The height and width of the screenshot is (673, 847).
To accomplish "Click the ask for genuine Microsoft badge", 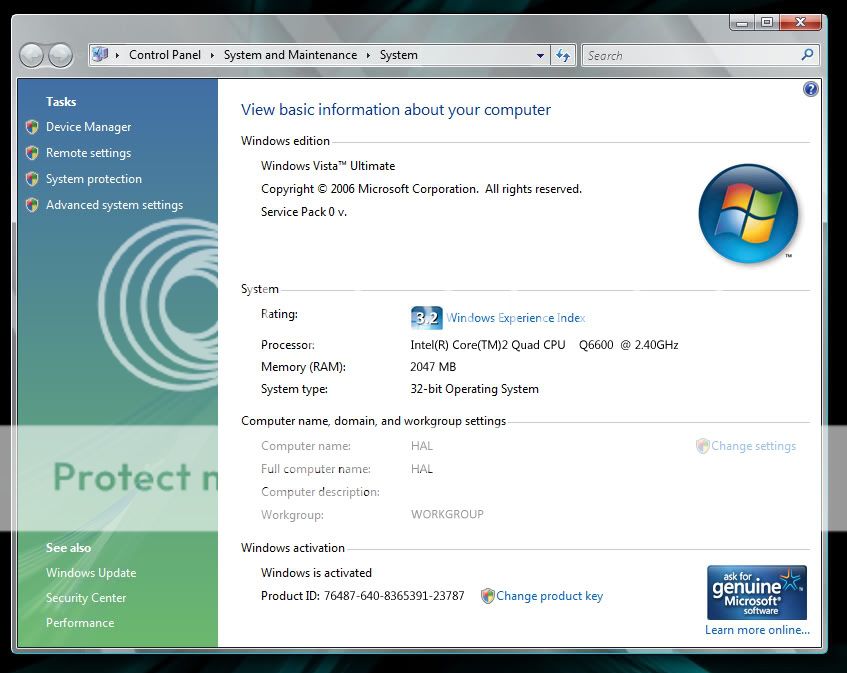I will tap(756, 593).
